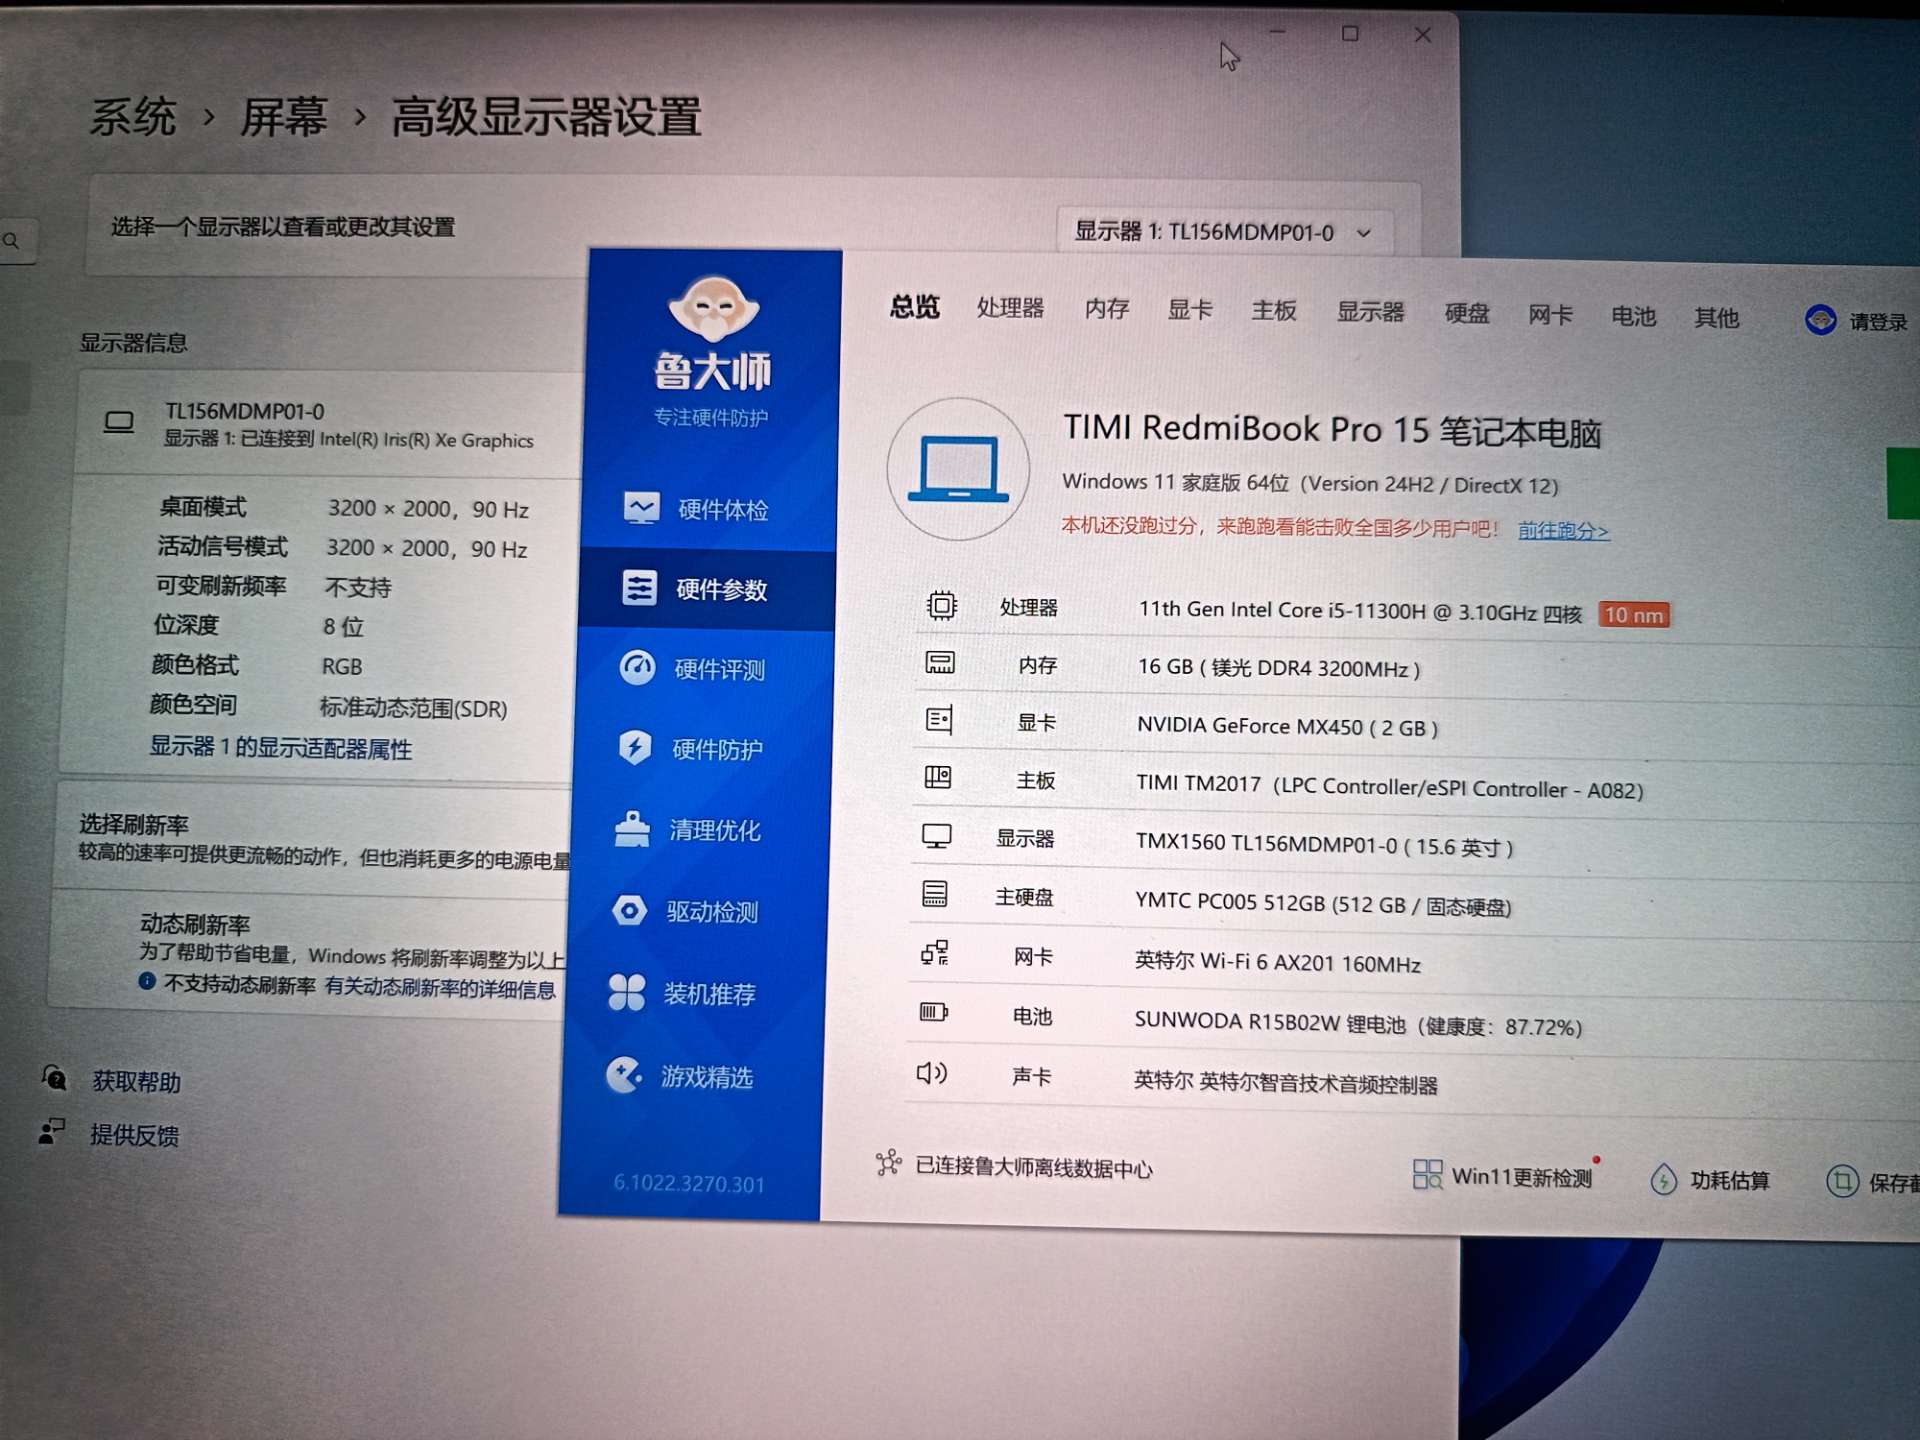Open 显示器 1 的显示适配器属性 link
Image resolution: width=1920 pixels, height=1440 pixels.
(280, 748)
